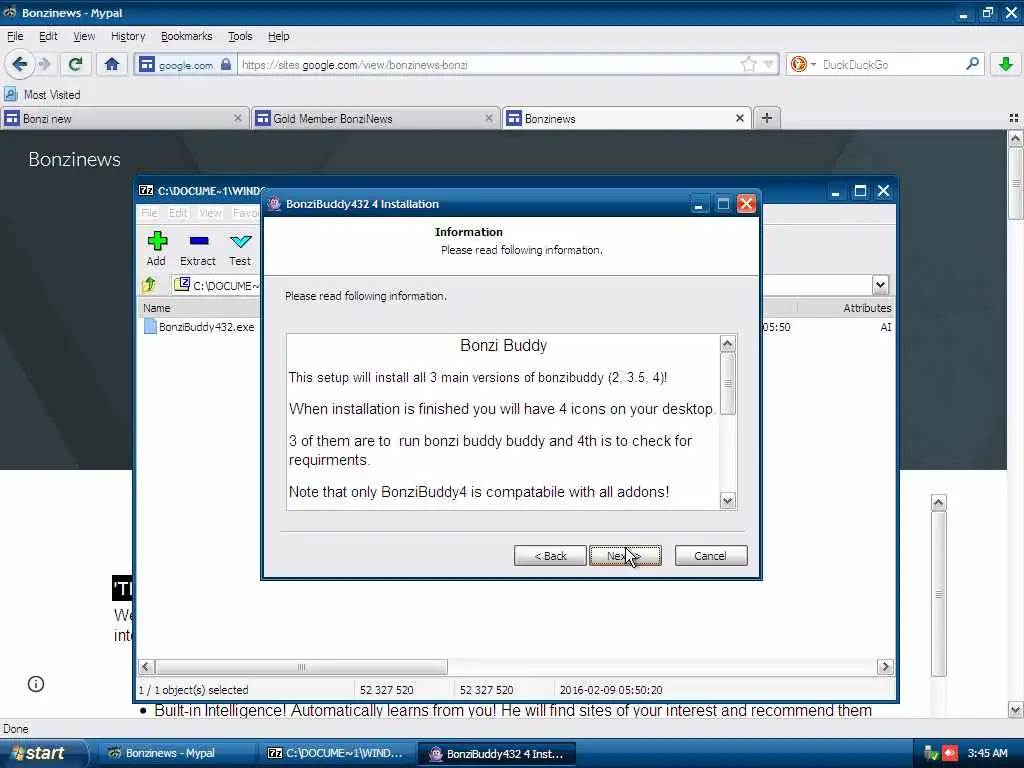Go back with the browser back arrow
Screen dimensions: 1024x768
pyautogui.click(x=19, y=64)
